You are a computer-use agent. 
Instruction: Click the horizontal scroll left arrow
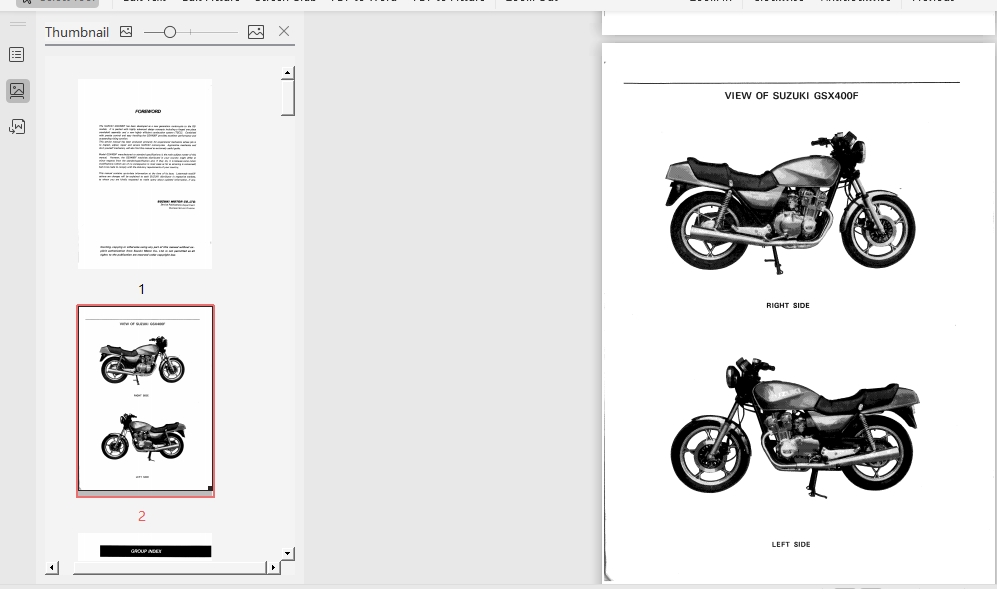point(53,567)
